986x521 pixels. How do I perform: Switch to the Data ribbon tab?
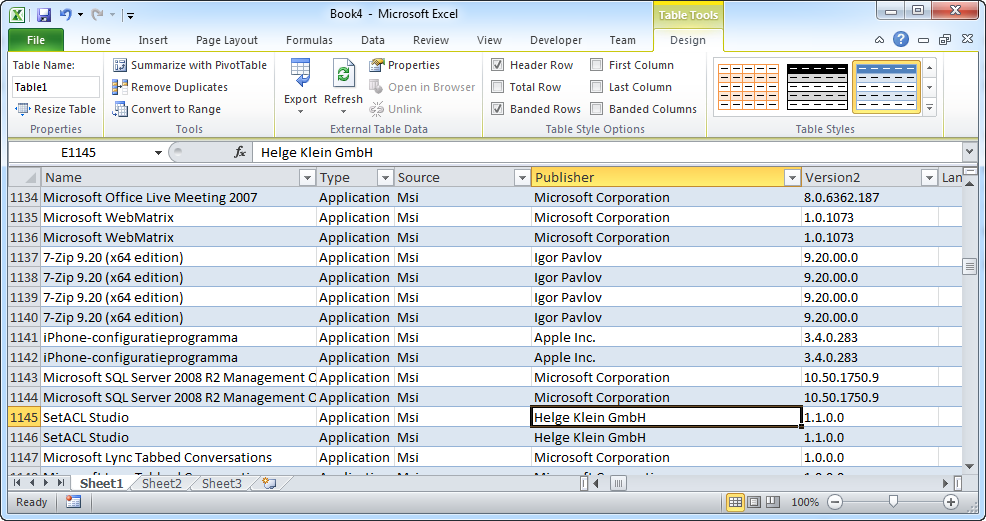click(x=373, y=40)
